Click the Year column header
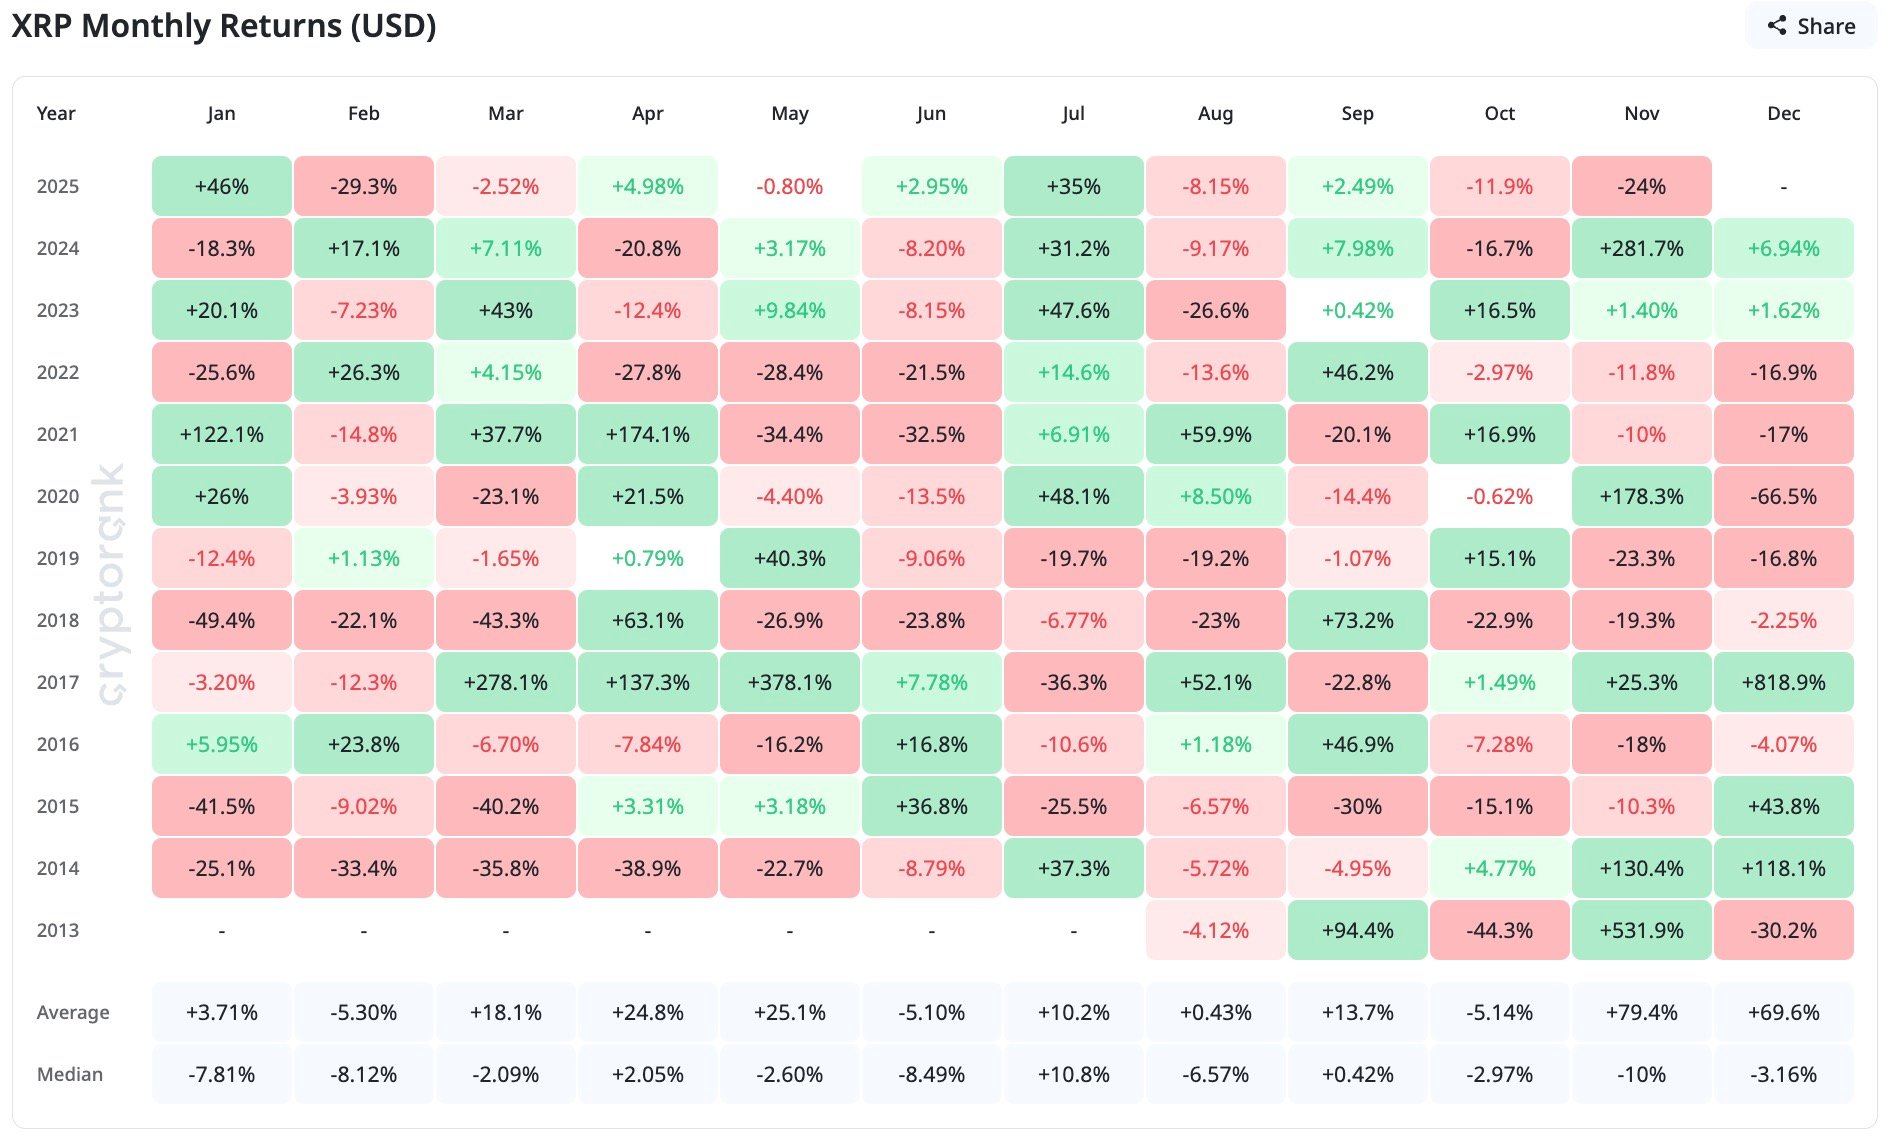1890x1138 pixels. click(x=56, y=114)
